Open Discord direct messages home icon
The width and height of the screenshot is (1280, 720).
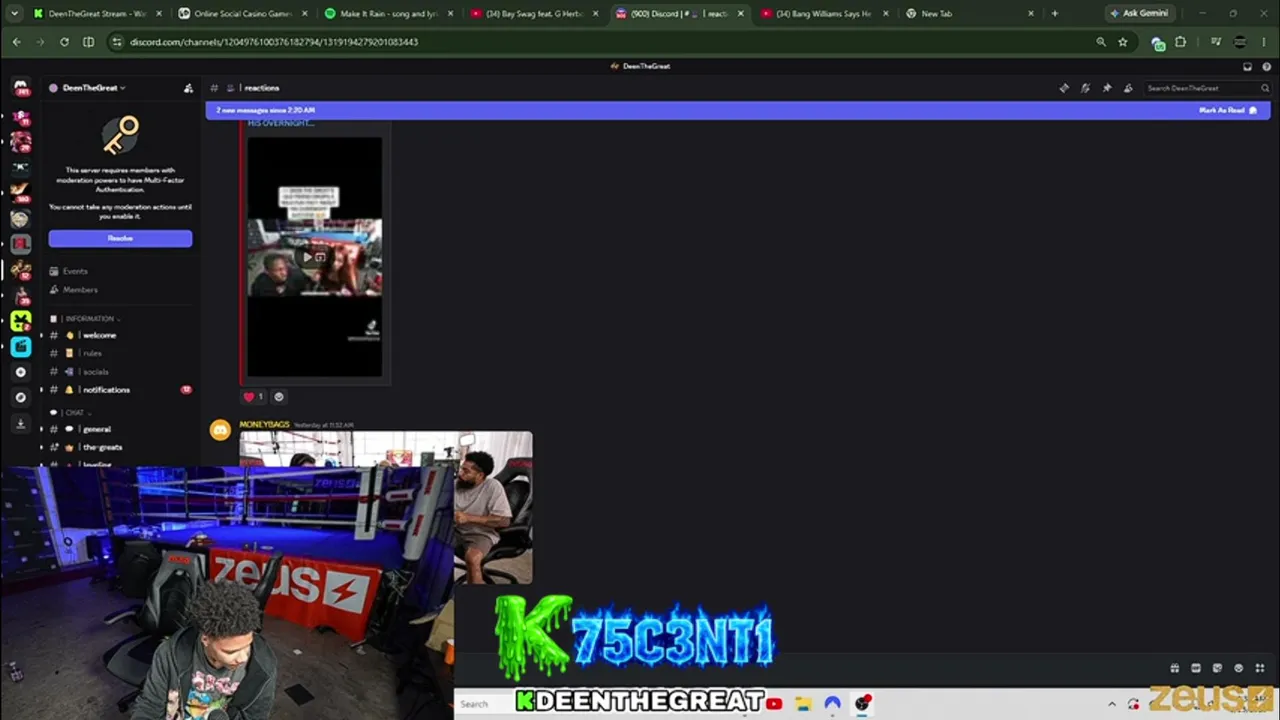(20, 88)
